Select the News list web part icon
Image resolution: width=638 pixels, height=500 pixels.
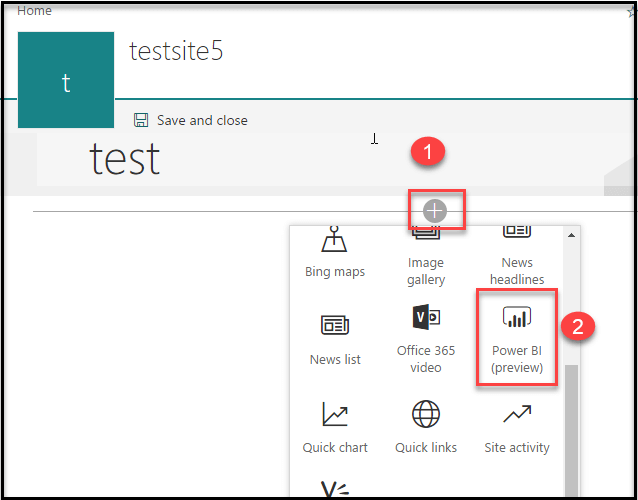pos(335,326)
